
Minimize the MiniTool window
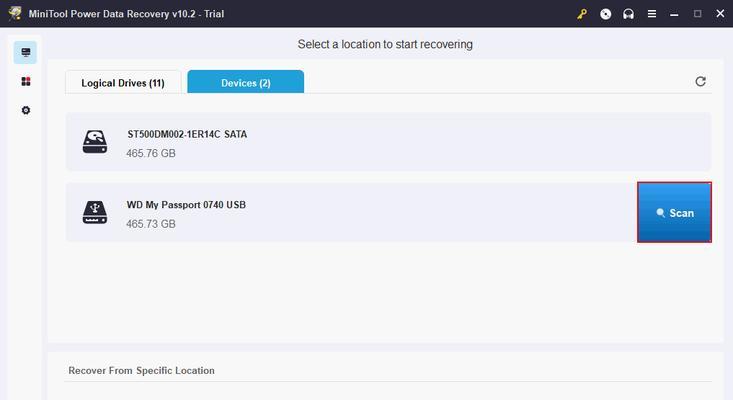(x=674, y=14)
